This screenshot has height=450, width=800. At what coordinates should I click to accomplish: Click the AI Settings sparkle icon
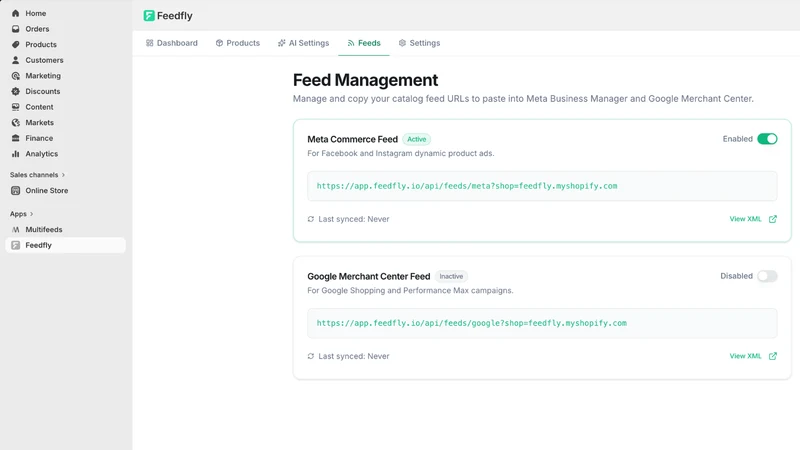[x=282, y=43]
